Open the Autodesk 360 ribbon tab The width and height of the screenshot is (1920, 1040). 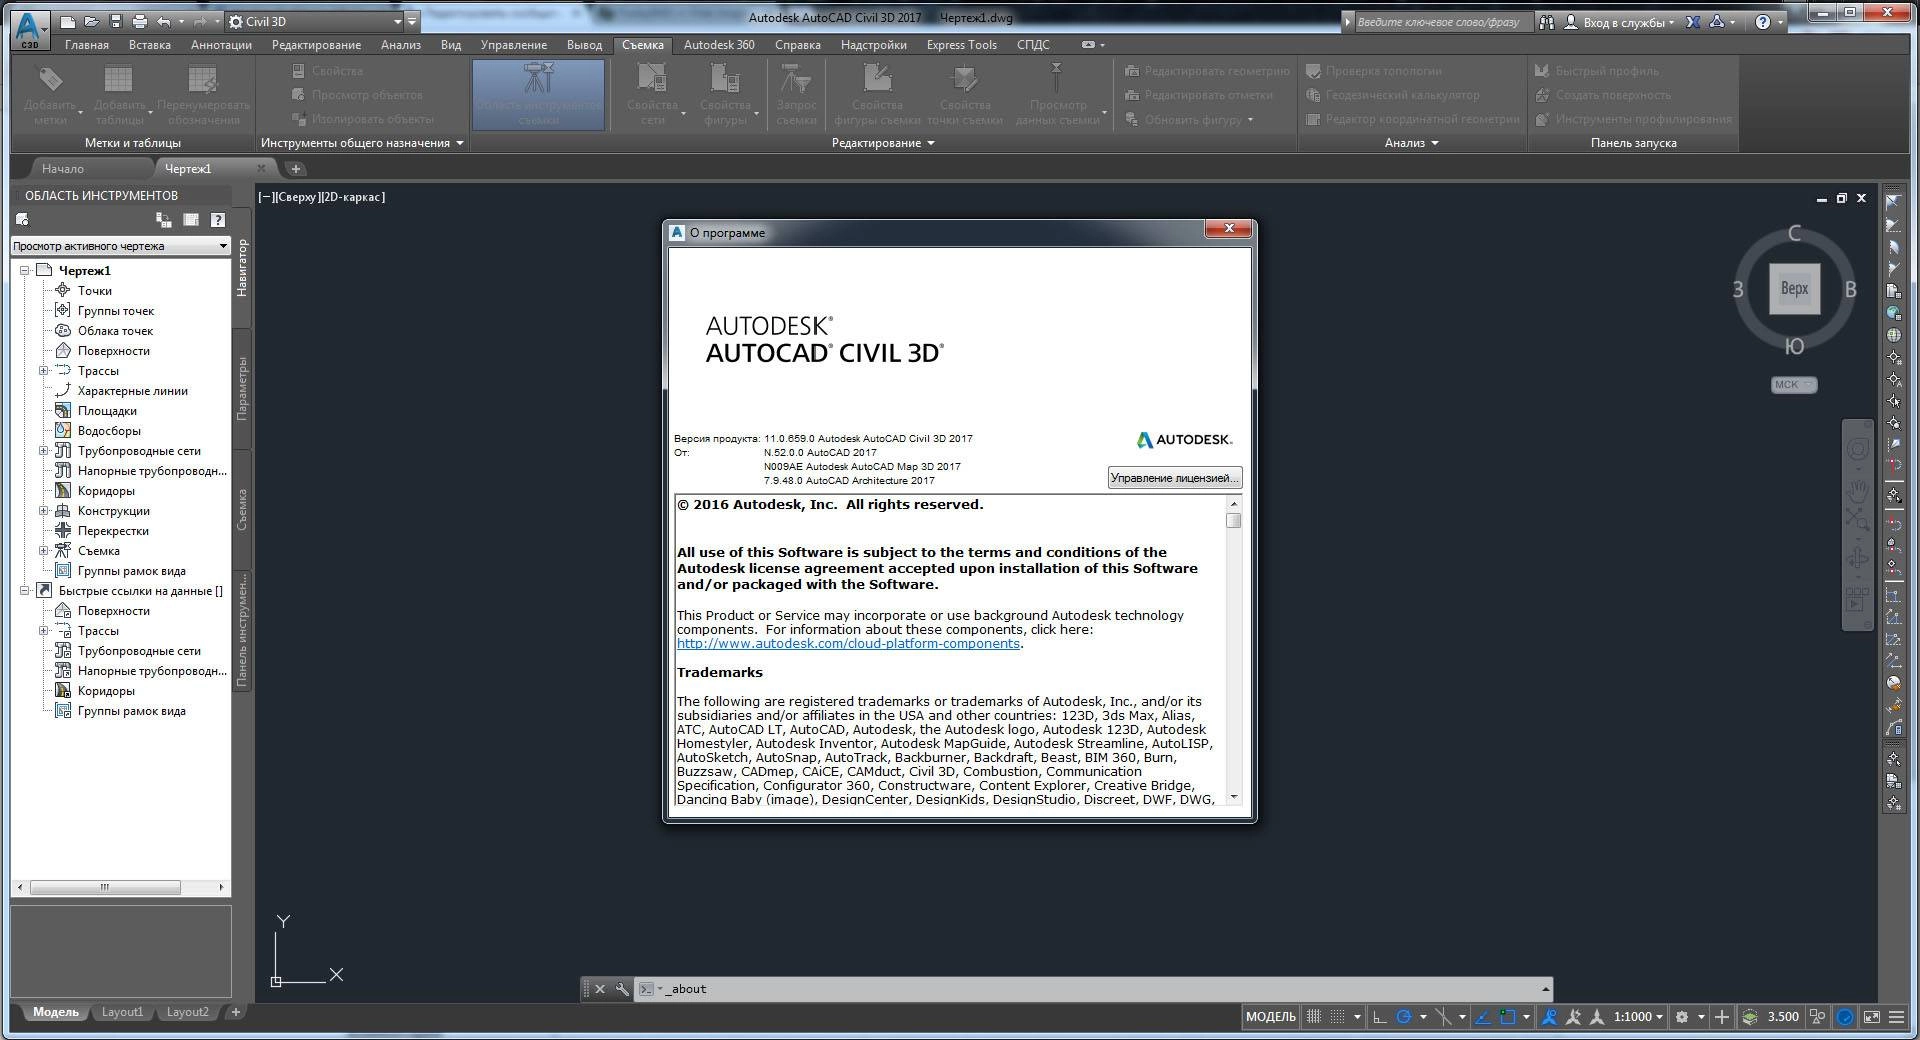point(719,45)
